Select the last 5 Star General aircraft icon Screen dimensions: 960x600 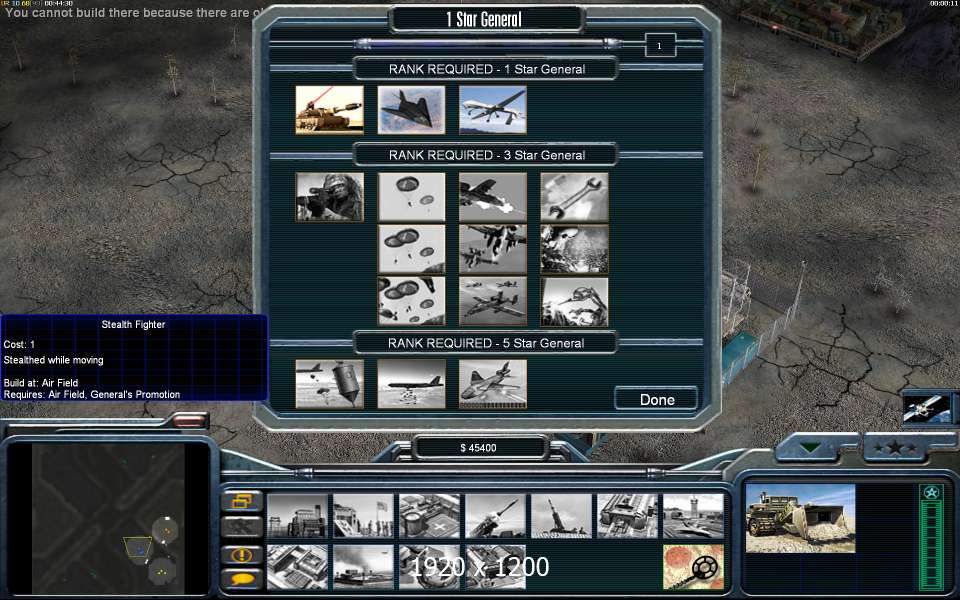coord(493,384)
